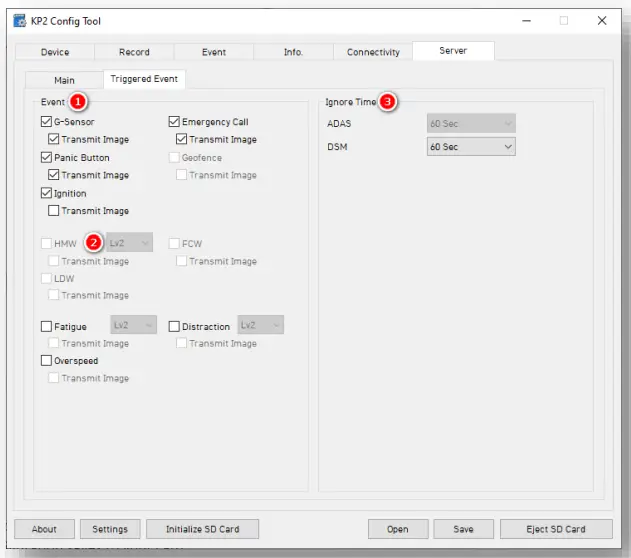The height and width of the screenshot is (558, 631).
Task: Select the Triggered Event sub-tab
Action: point(144,79)
